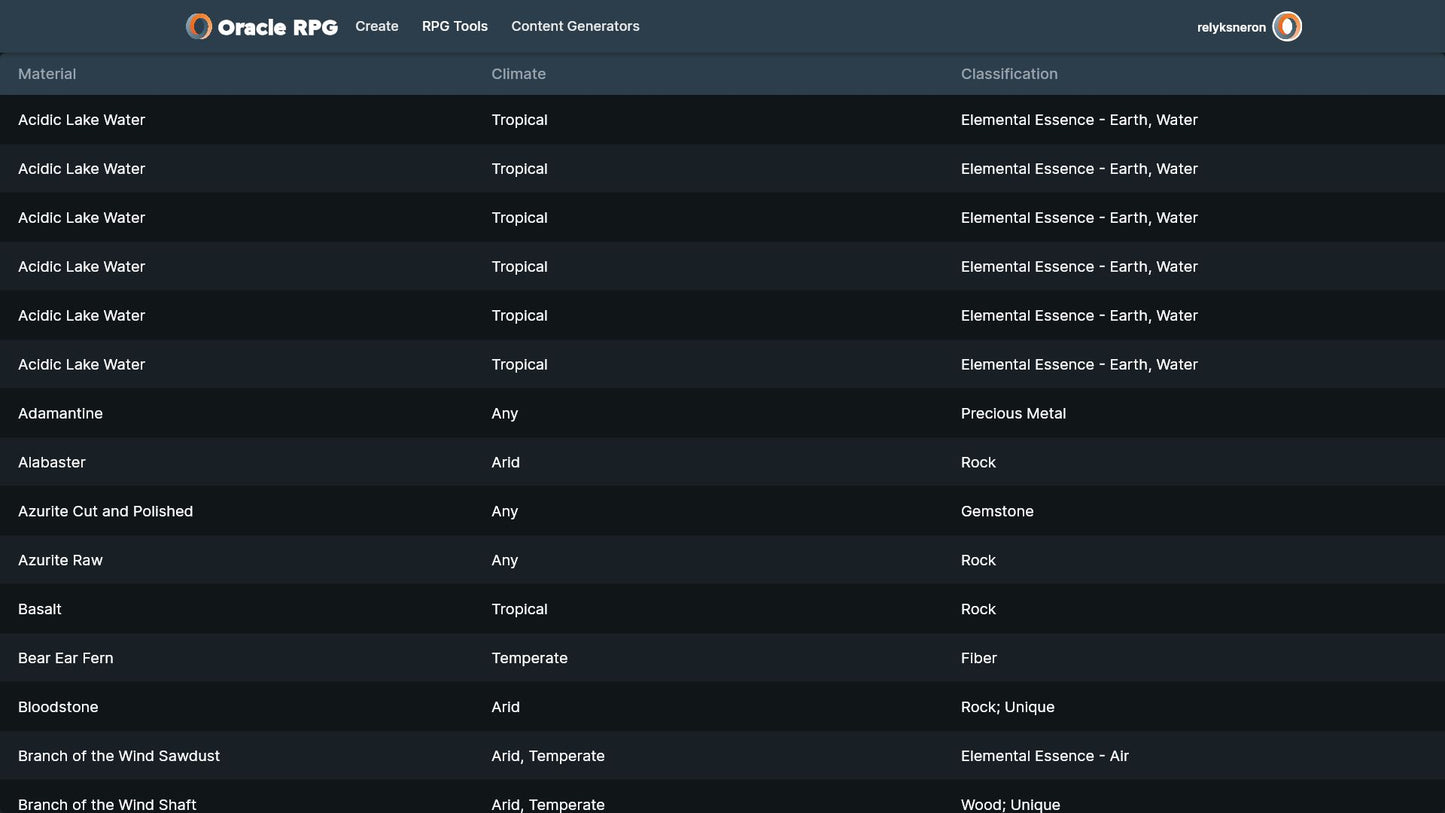Select the Bear Ear Fern row

[65, 659]
